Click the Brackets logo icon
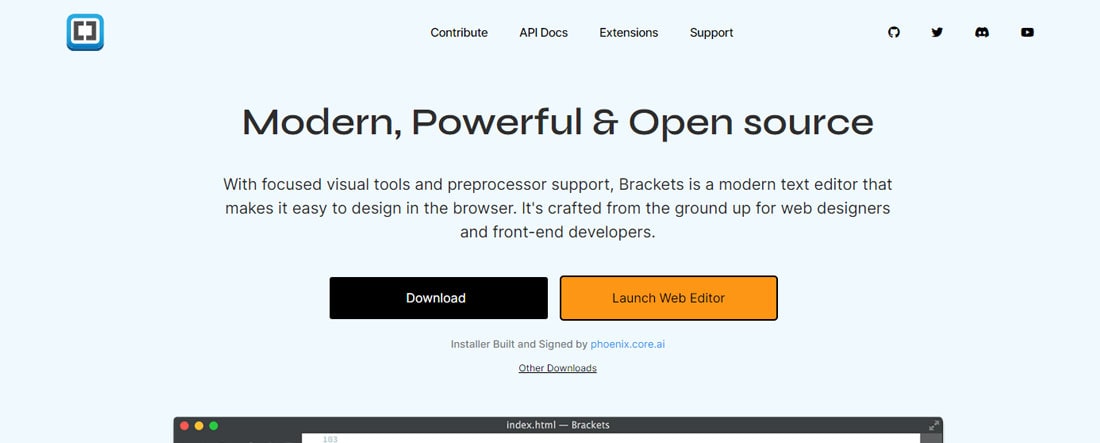1100x443 pixels. click(85, 32)
